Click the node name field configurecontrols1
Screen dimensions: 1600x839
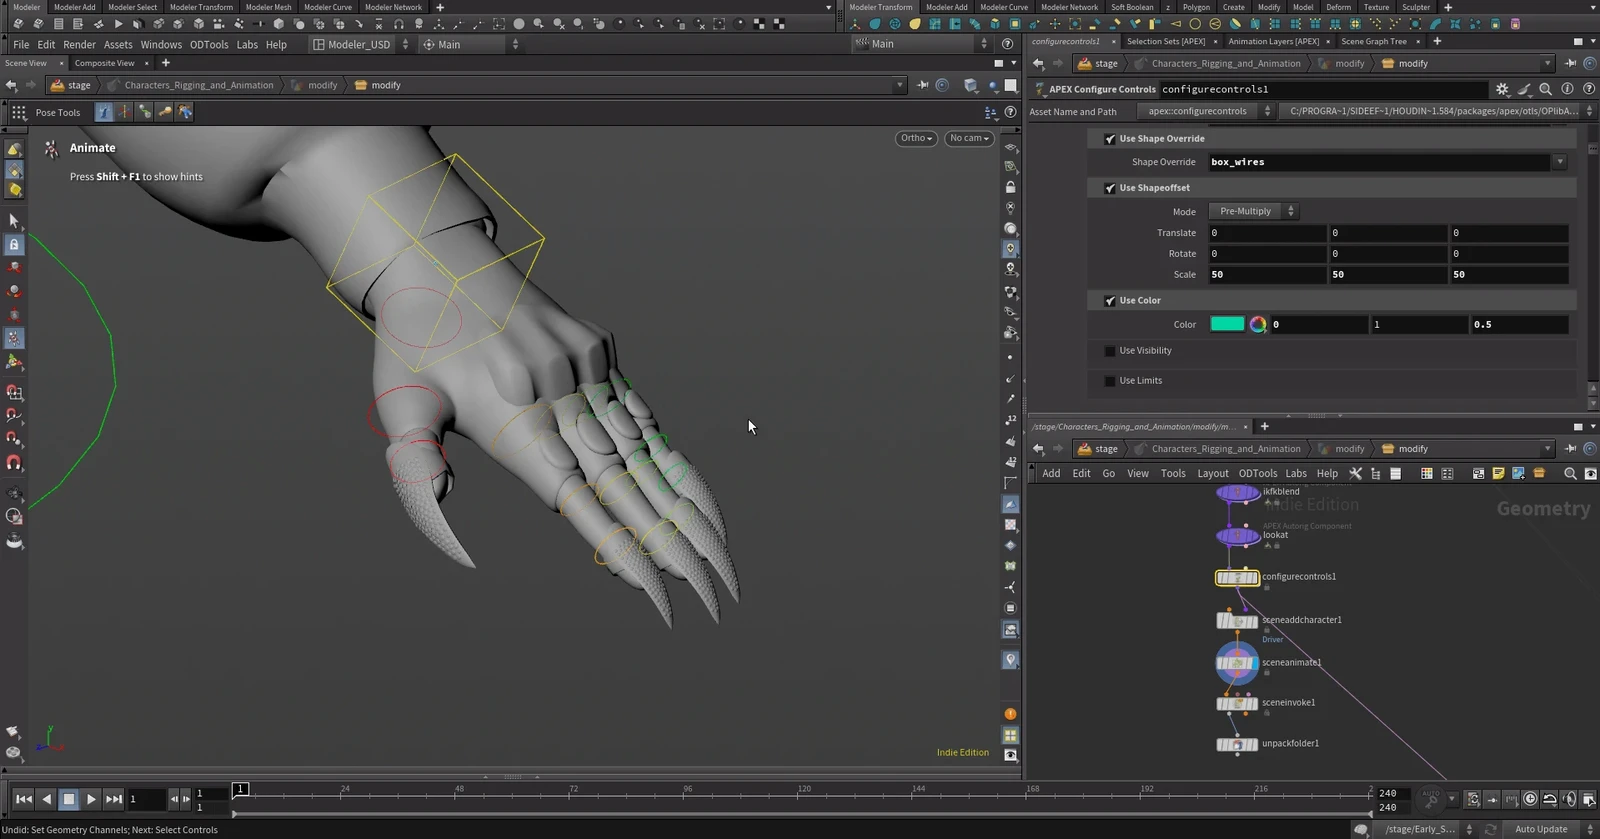pos(1322,89)
